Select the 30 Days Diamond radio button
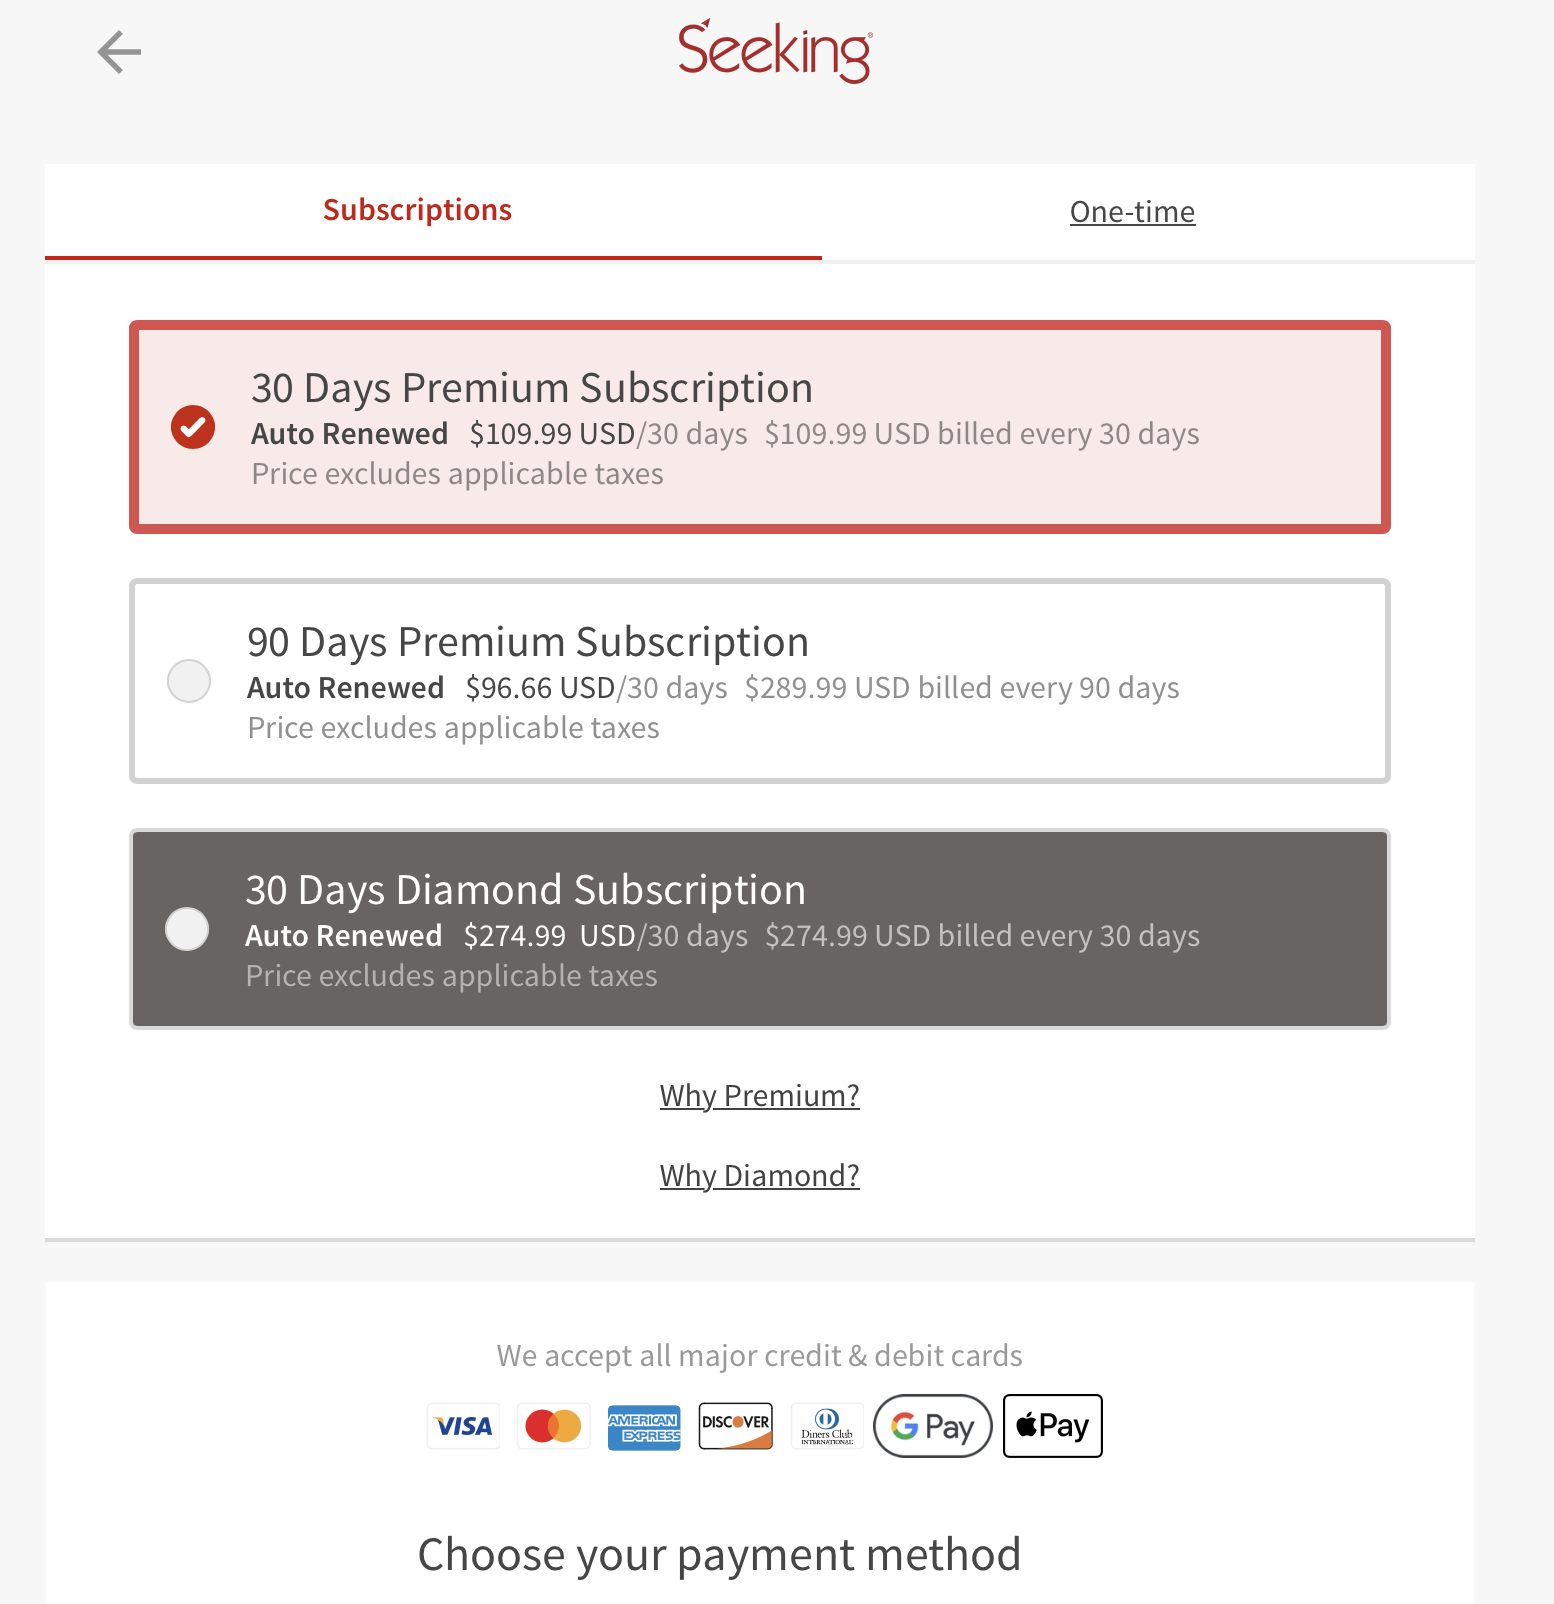The image size is (1554, 1604). pyautogui.click(x=187, y=929)
